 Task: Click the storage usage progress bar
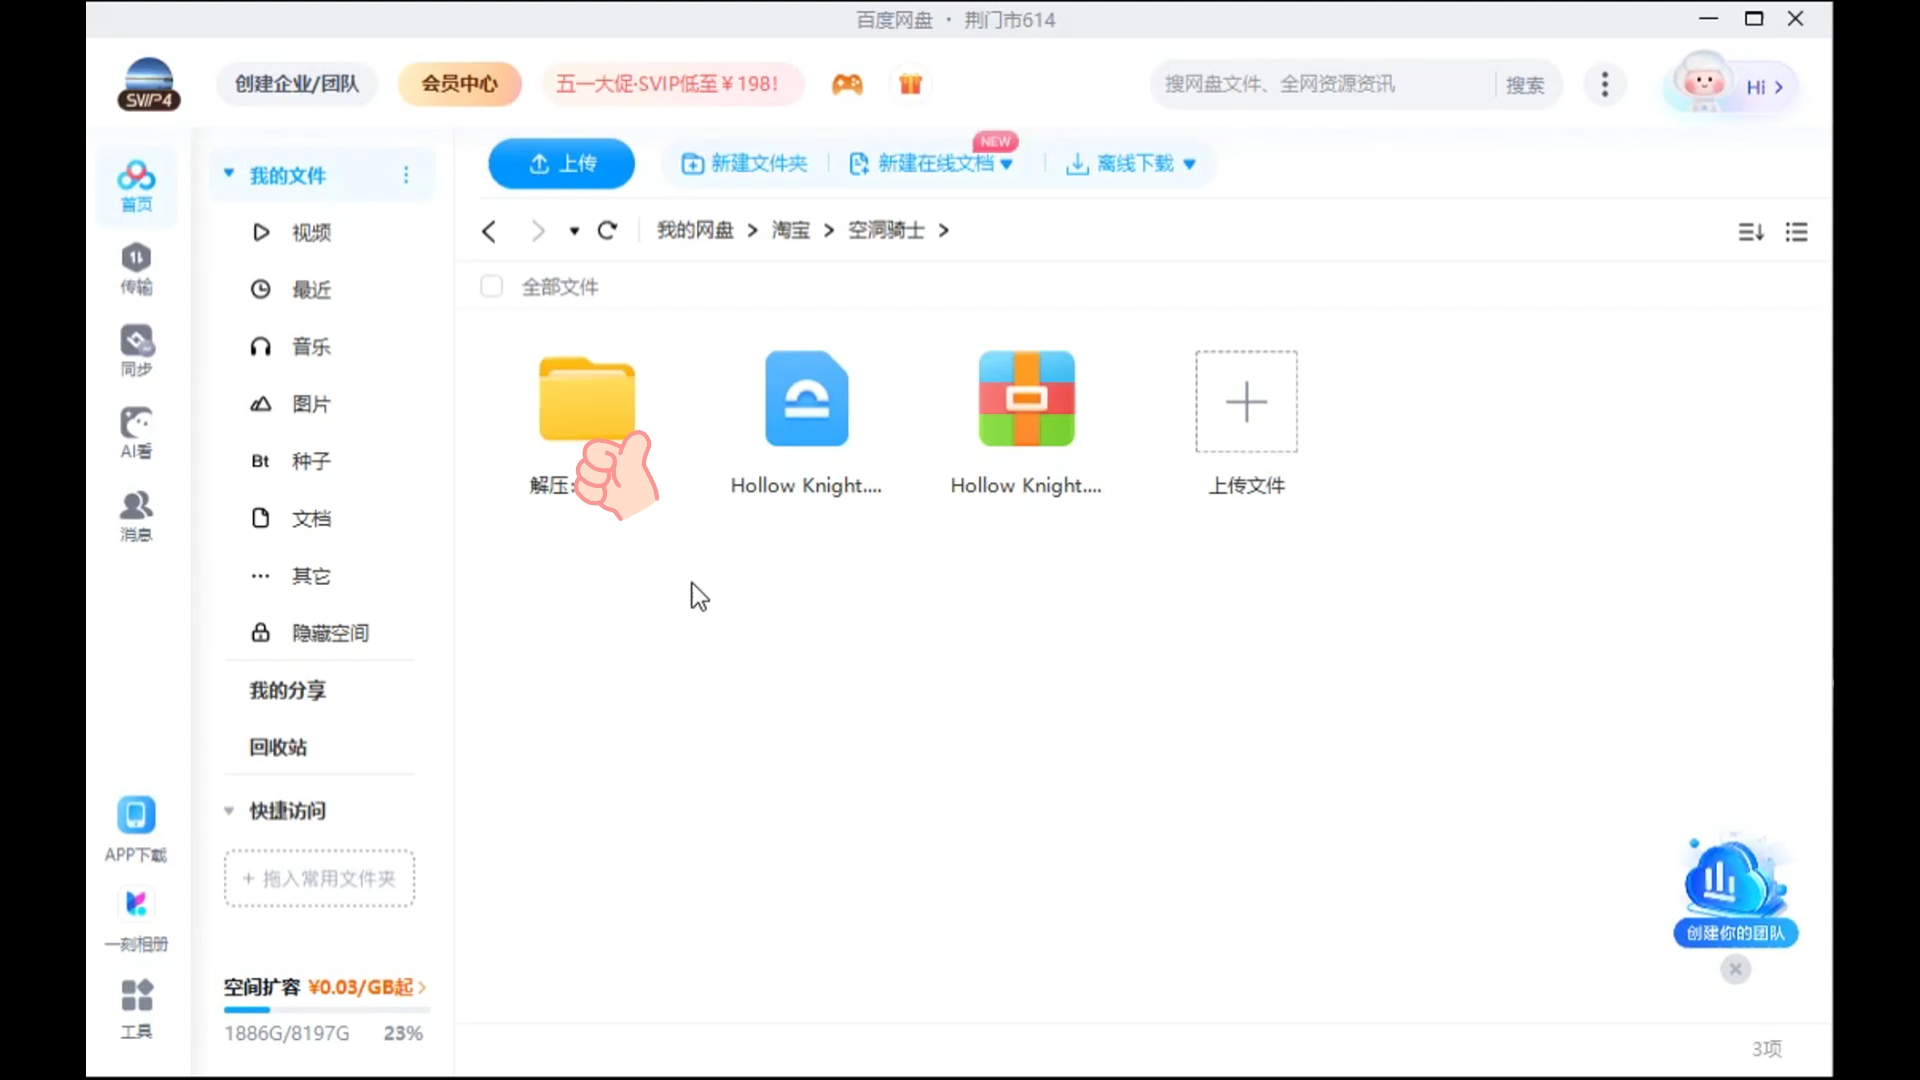tap(326, 1010)
